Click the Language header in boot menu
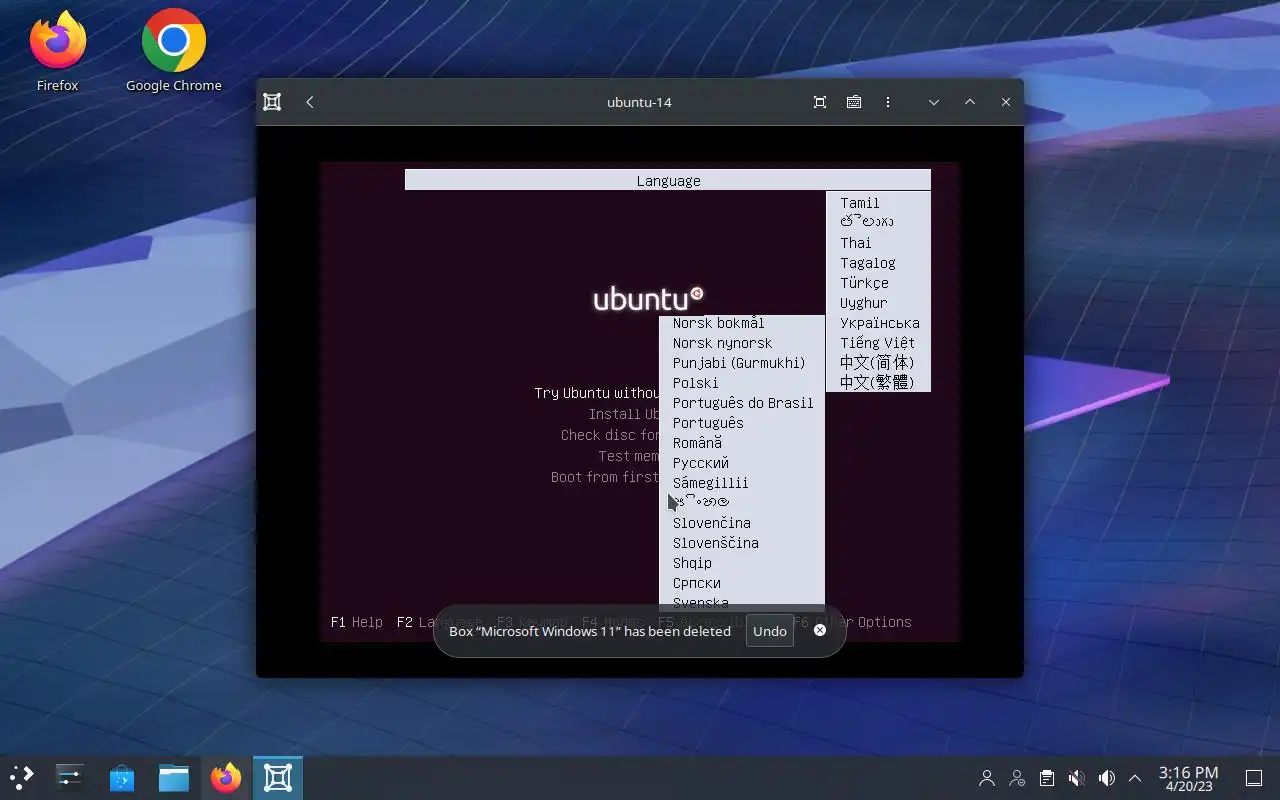Viewport: 1280px width, 800px height. pos(668,181)
